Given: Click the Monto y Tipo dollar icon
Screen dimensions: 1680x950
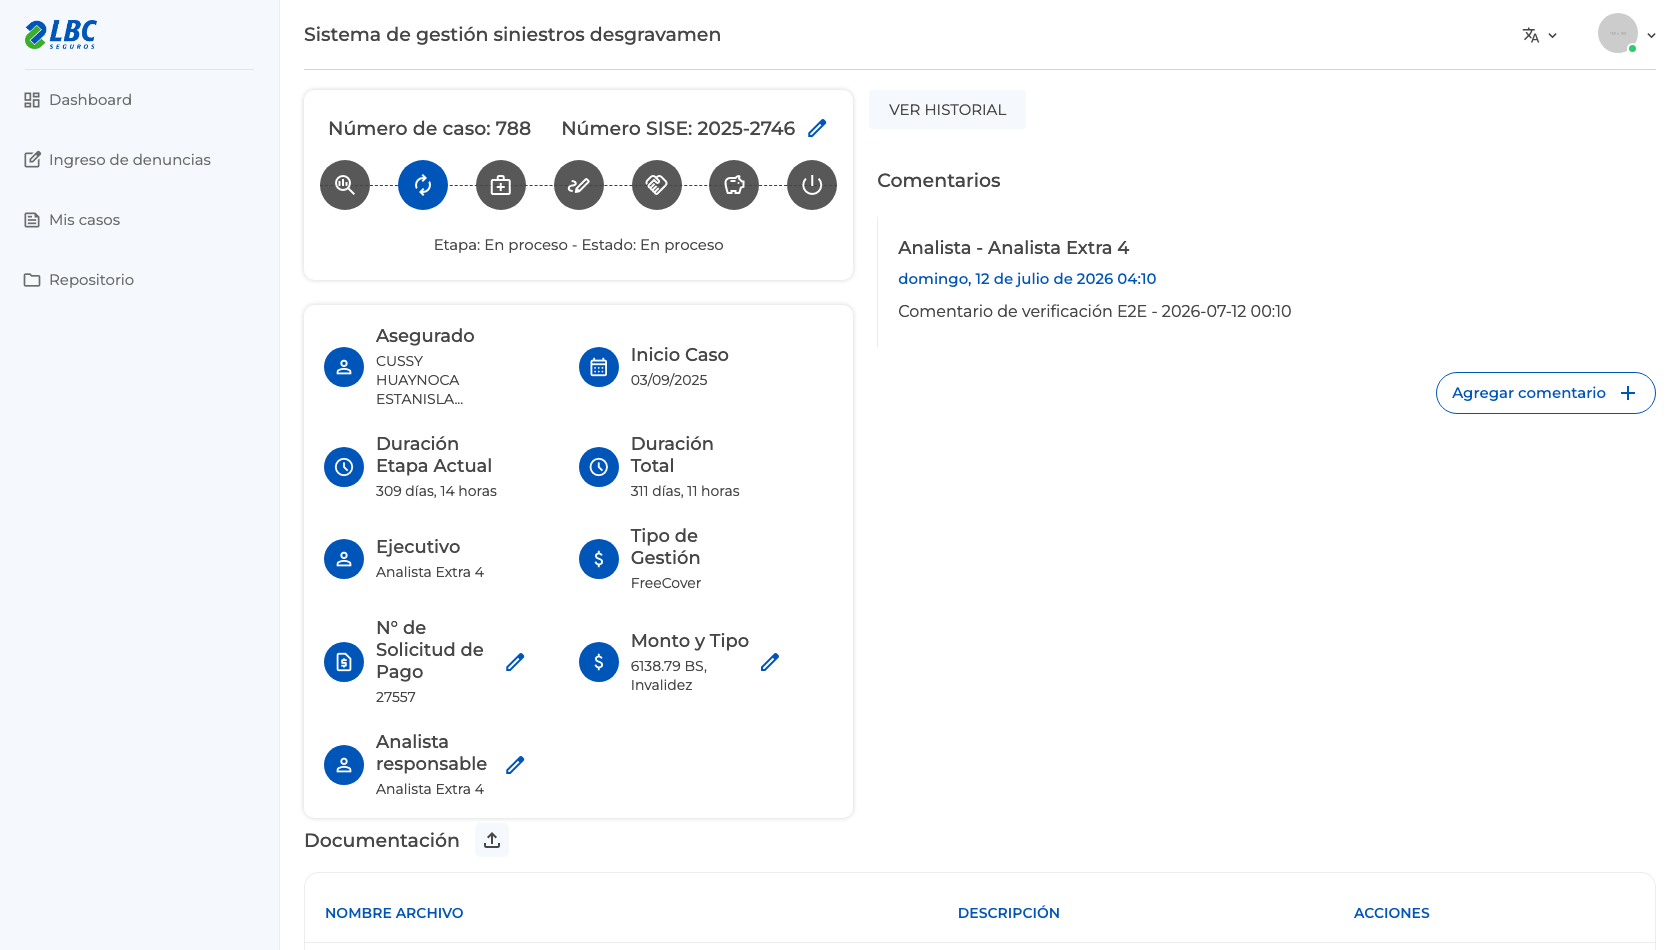Looking at the screenshot, I should coord(599,662).
